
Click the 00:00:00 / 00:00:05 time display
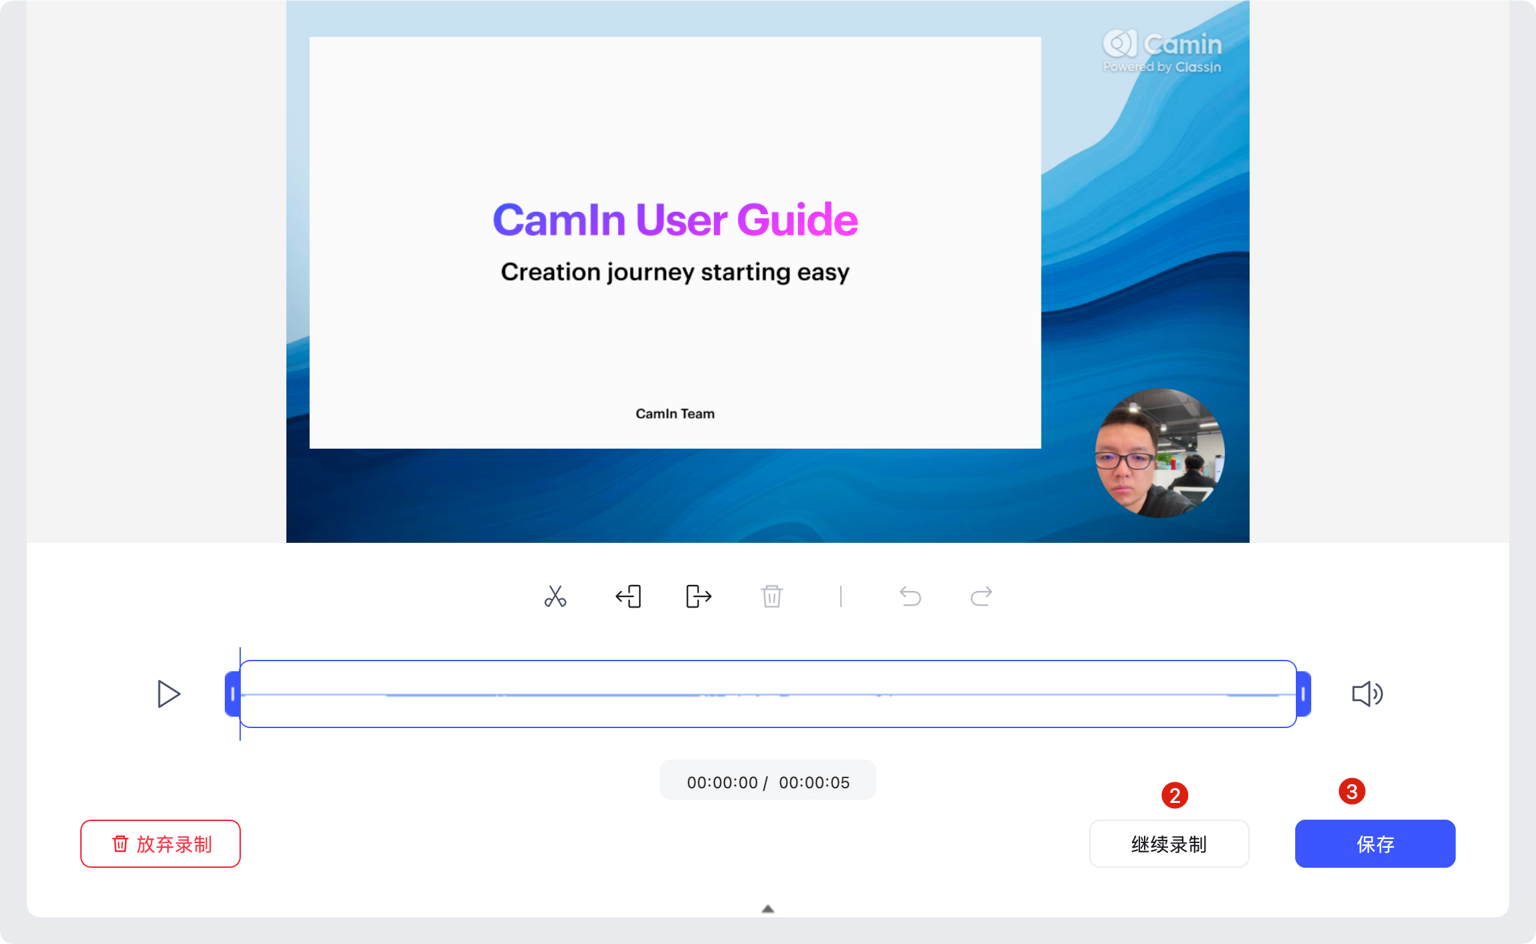tap(768, 782)
